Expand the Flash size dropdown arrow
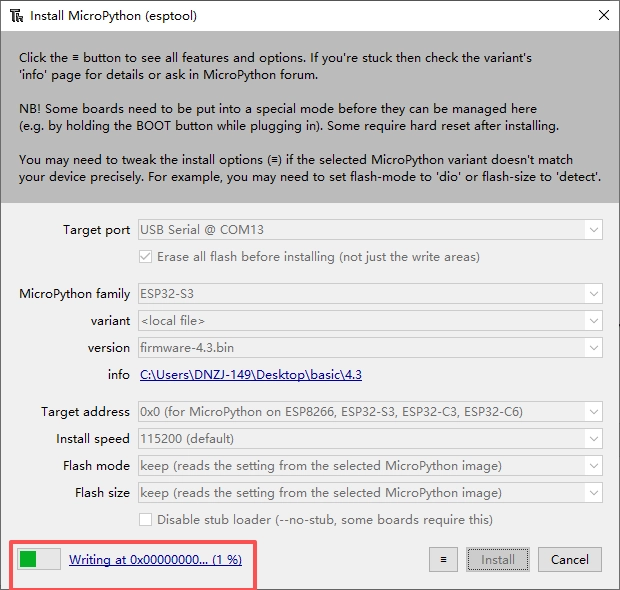The image size is (620, 590). click(593, 492)
